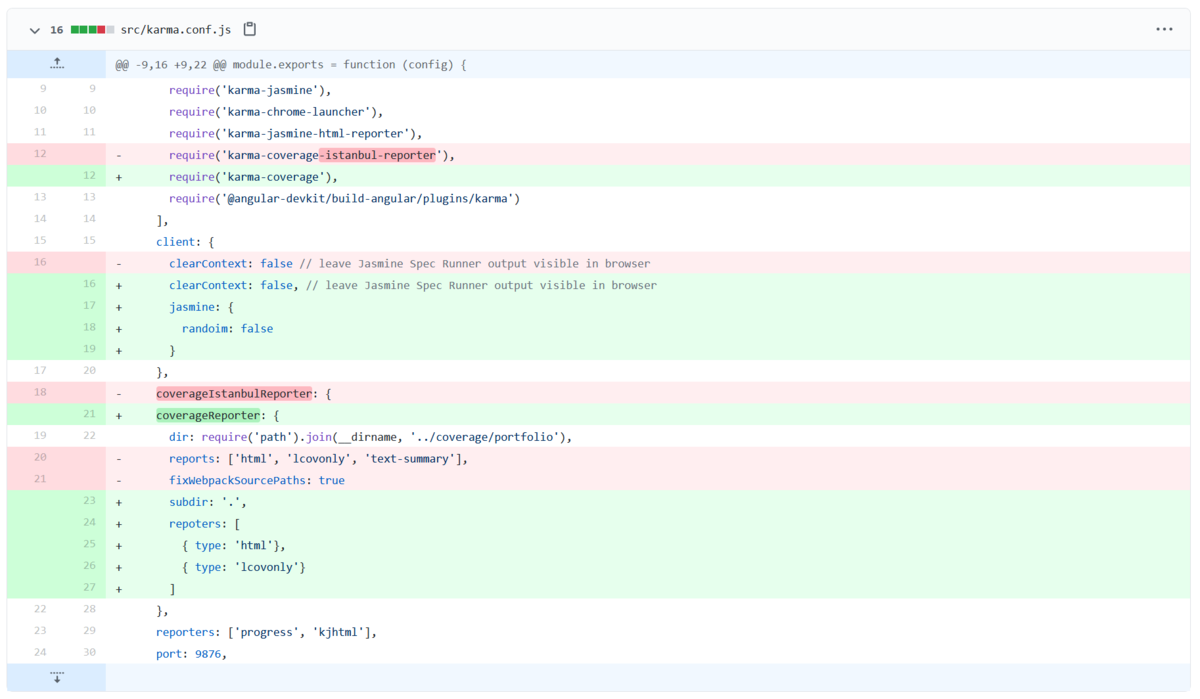Click new line number 17 in the gutter
The image size is (1200, 699).
(89, 306)
